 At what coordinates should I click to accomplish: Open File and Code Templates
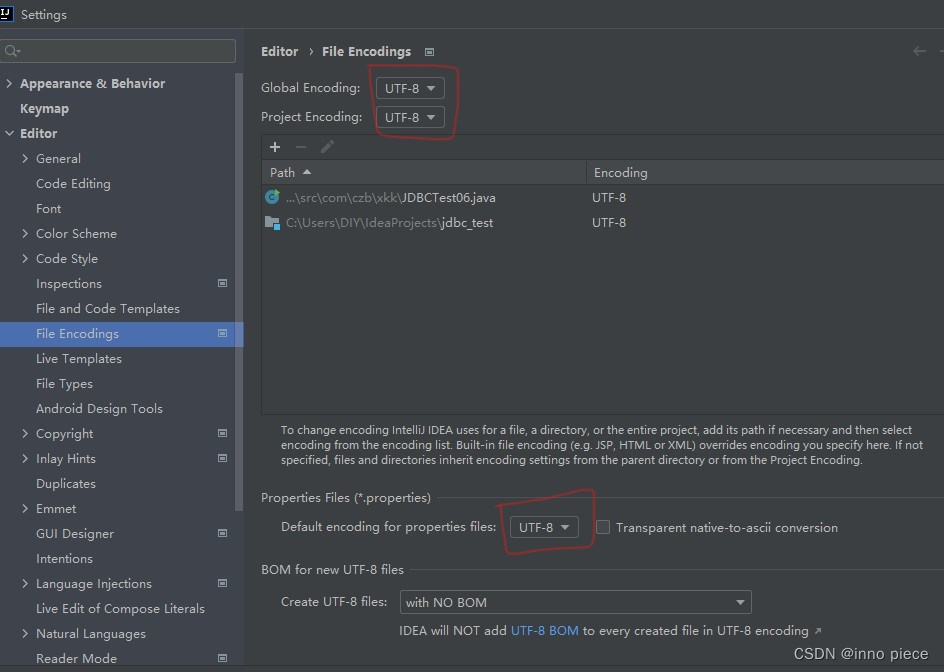(x=108, y=308)
